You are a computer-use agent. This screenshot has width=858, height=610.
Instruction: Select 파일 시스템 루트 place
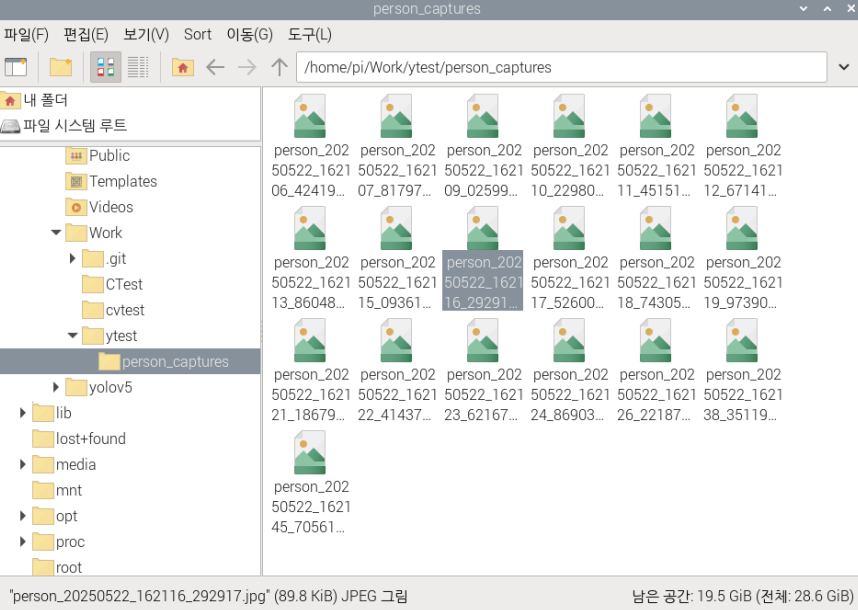point(65,126)
